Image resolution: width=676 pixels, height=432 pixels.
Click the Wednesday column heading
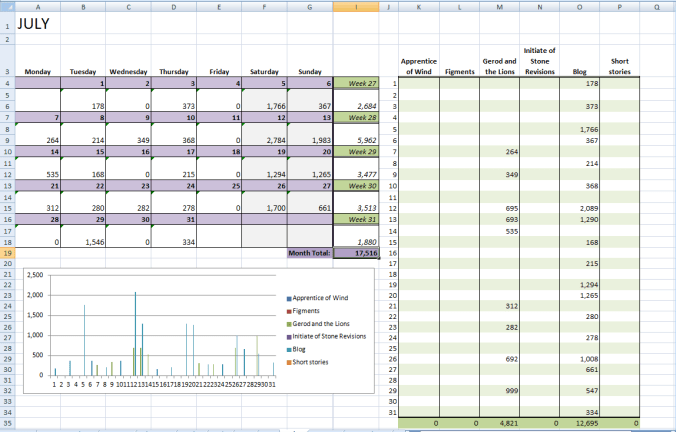point(128,72)
